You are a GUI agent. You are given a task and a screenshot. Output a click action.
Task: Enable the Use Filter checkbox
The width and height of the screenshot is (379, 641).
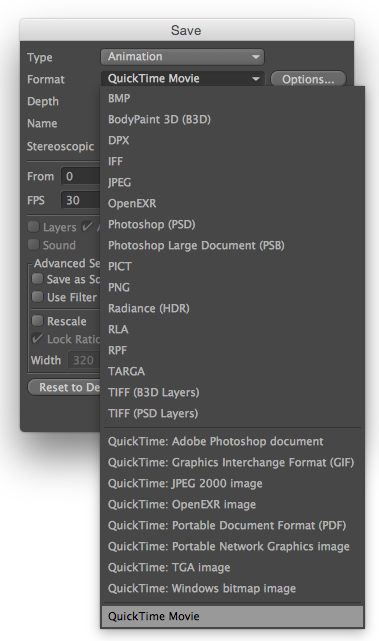pyautogui.click(x=37, y=297)
